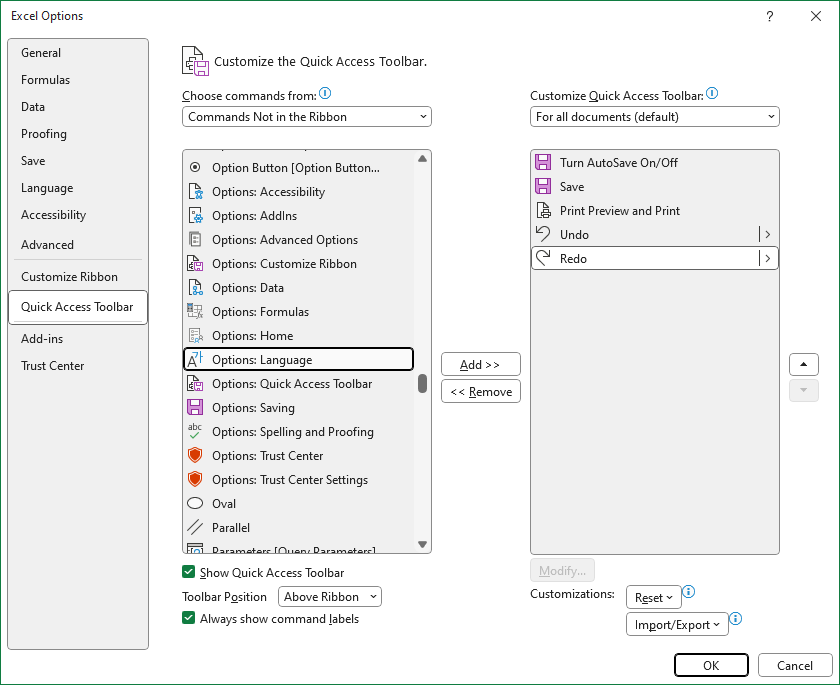This screenshot has width=840, height=685.
Task: Open the For all documents (default) dropdown
Action: click(655, 117)
